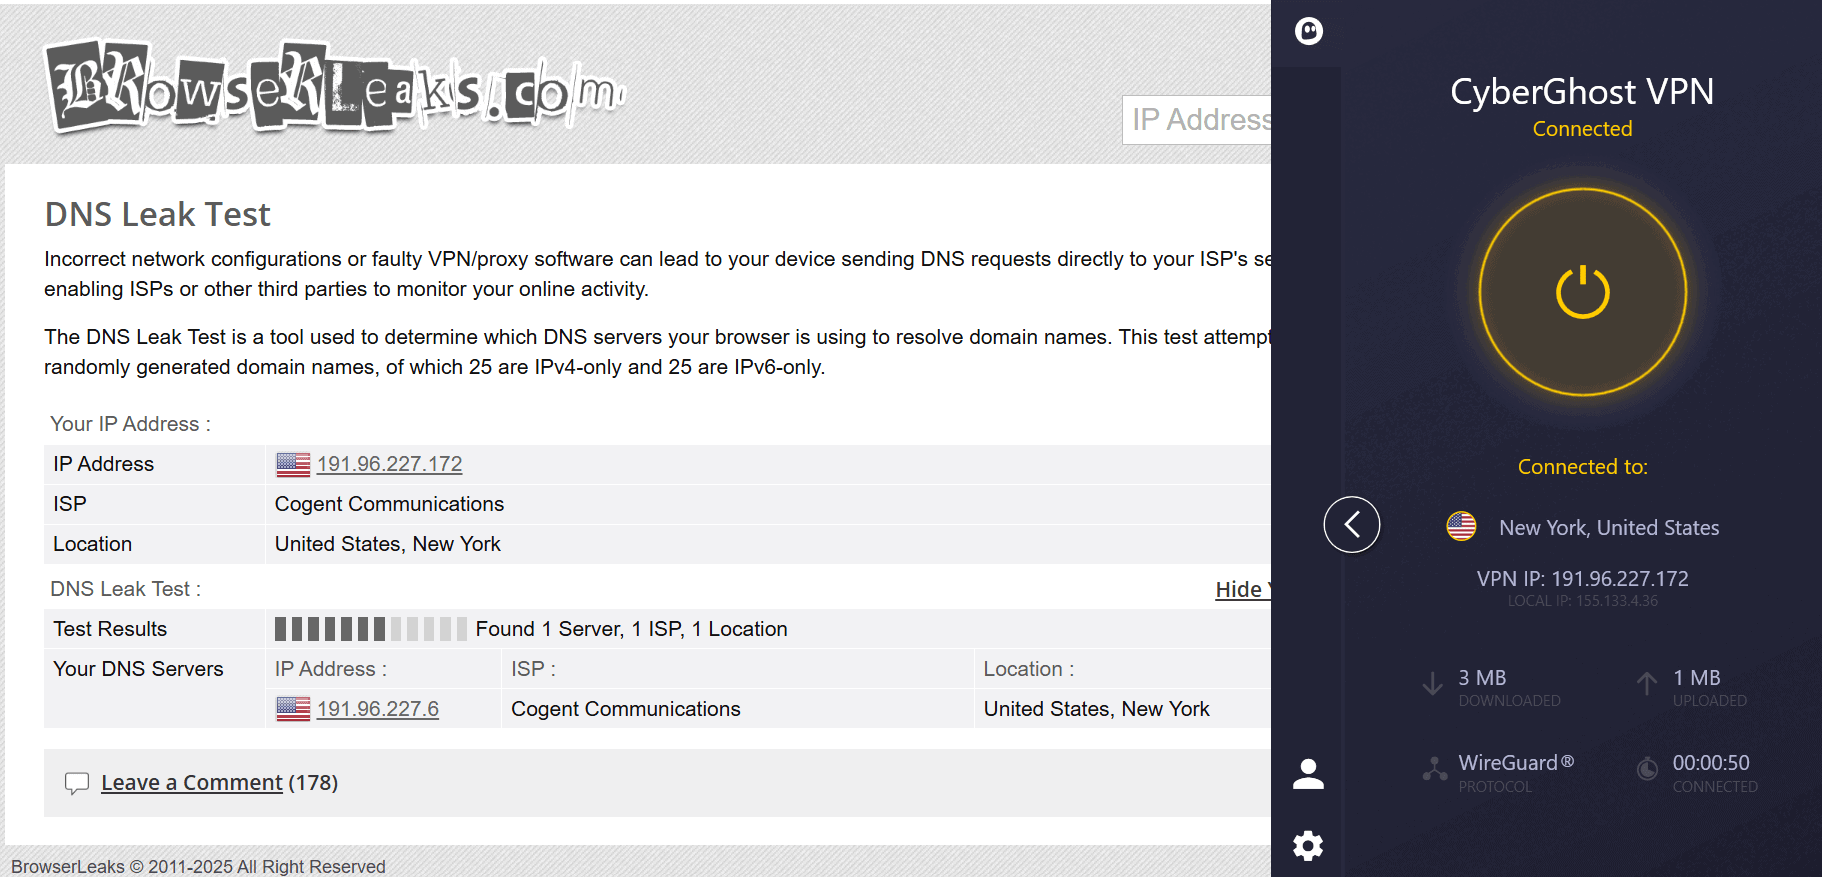Screen dimensions: 1822x877
Task: Click the Test Results row label
Action: click(x=110, y=629)
